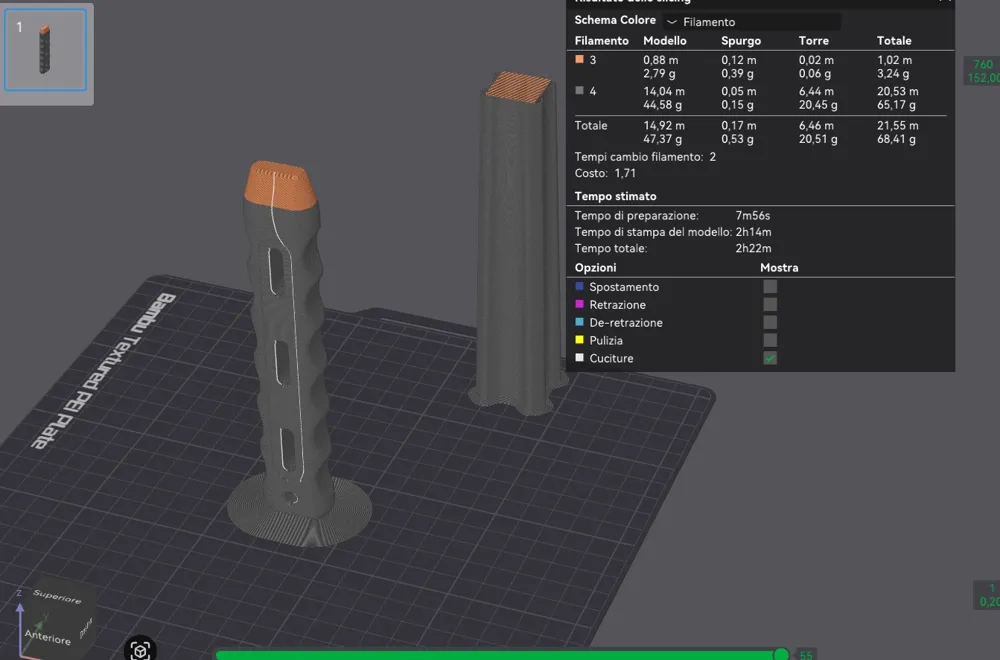Viewport: 1000px width, 660px height.
Task: Enable the Pulizia display checkbox
Action: point(770,341)
